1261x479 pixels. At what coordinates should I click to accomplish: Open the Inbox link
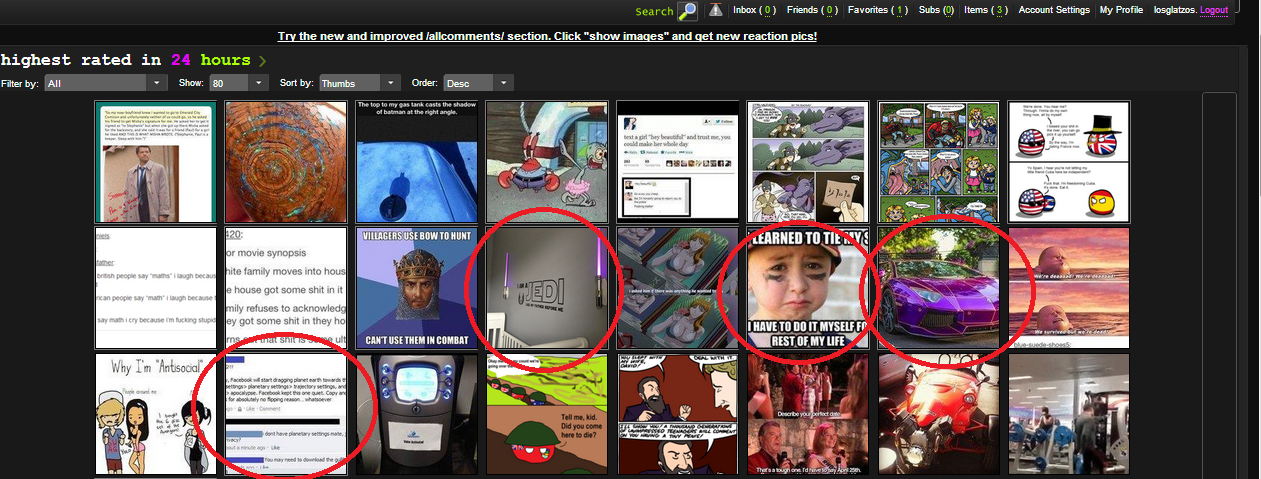click(754, 10)
